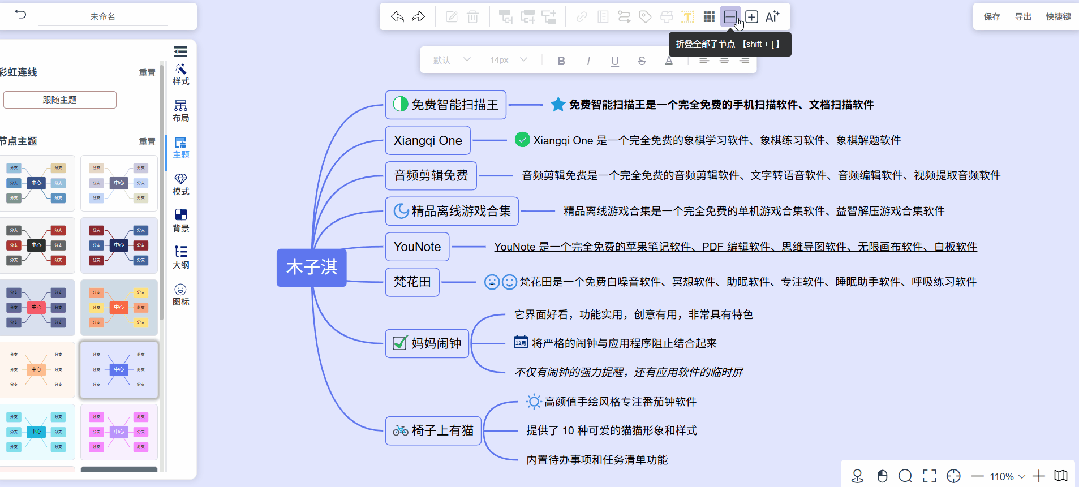
Task: Zoom in with plus button
Action: pos(1039,475)
